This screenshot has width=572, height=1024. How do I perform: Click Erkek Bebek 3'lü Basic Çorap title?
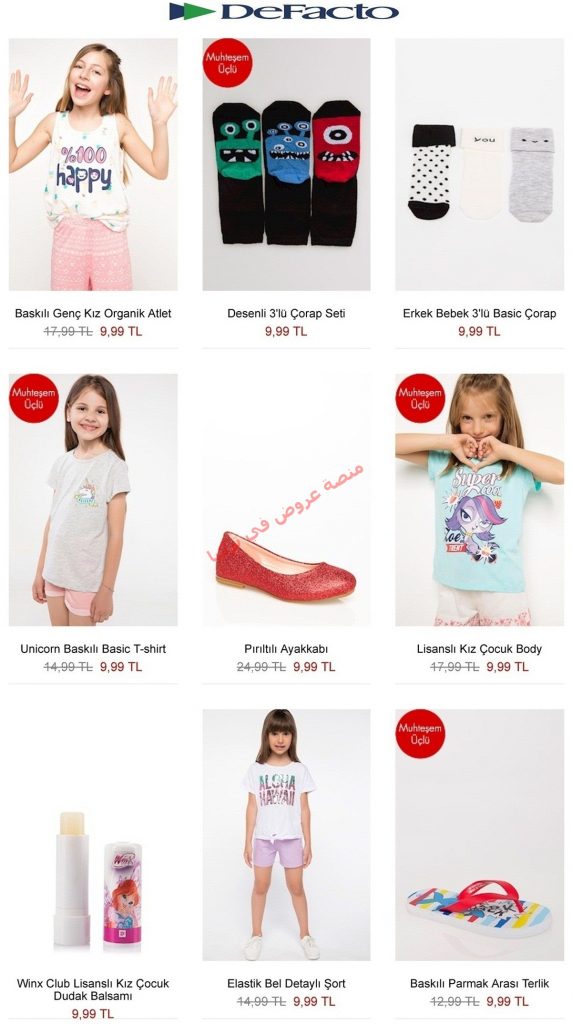tap(479, 313)
